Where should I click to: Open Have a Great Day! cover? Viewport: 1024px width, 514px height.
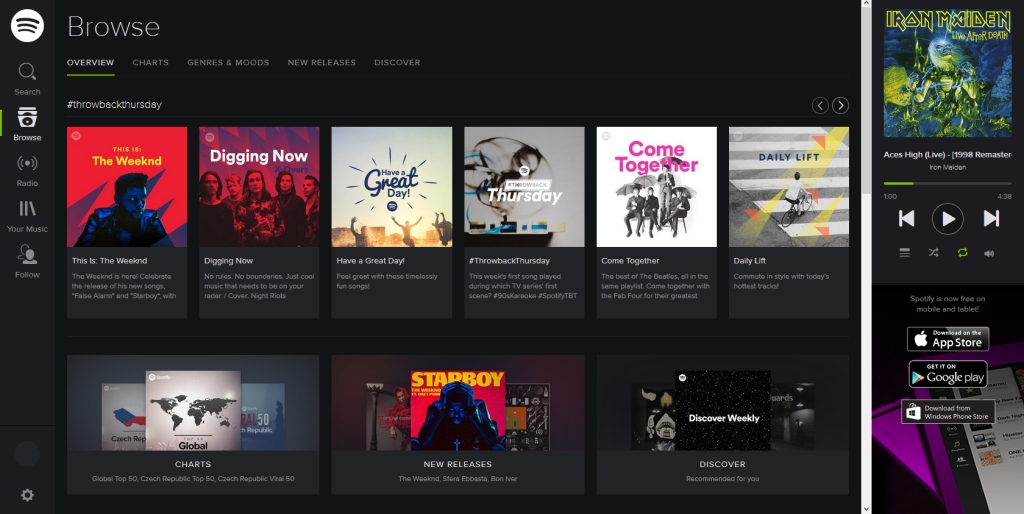[x=392, y=187]
